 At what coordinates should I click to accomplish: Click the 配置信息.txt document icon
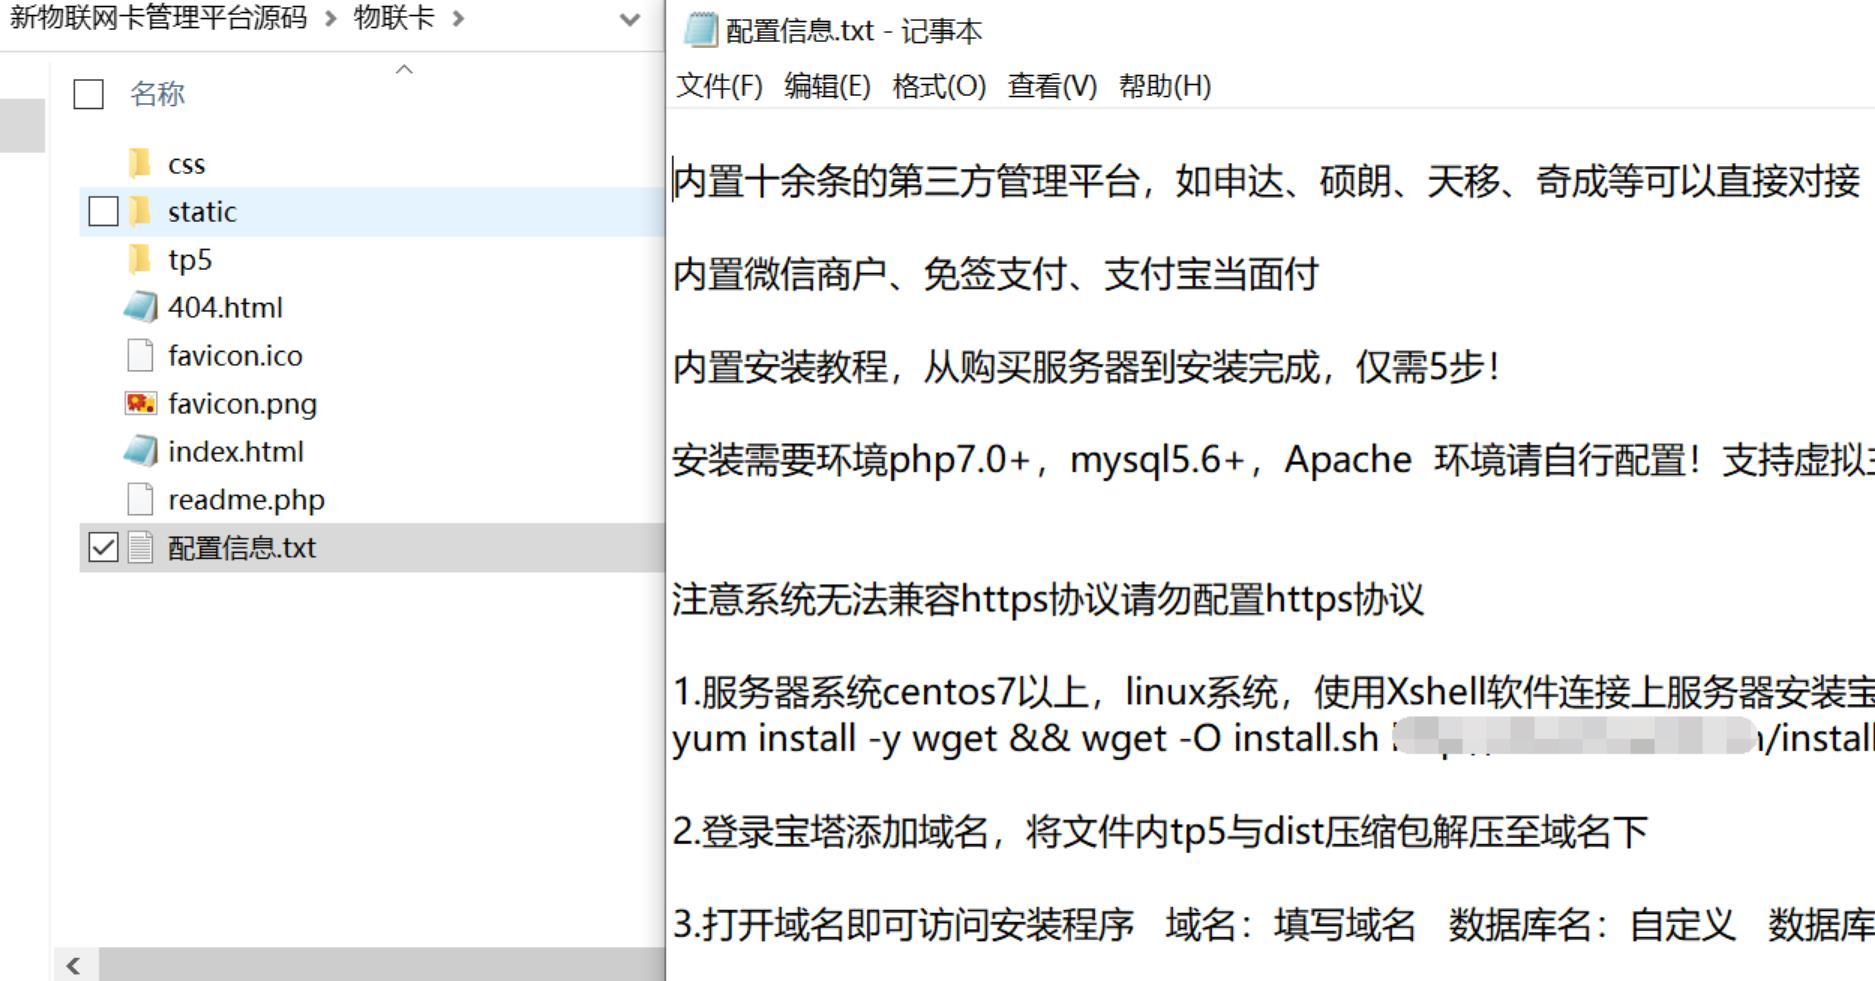(140, 547)
